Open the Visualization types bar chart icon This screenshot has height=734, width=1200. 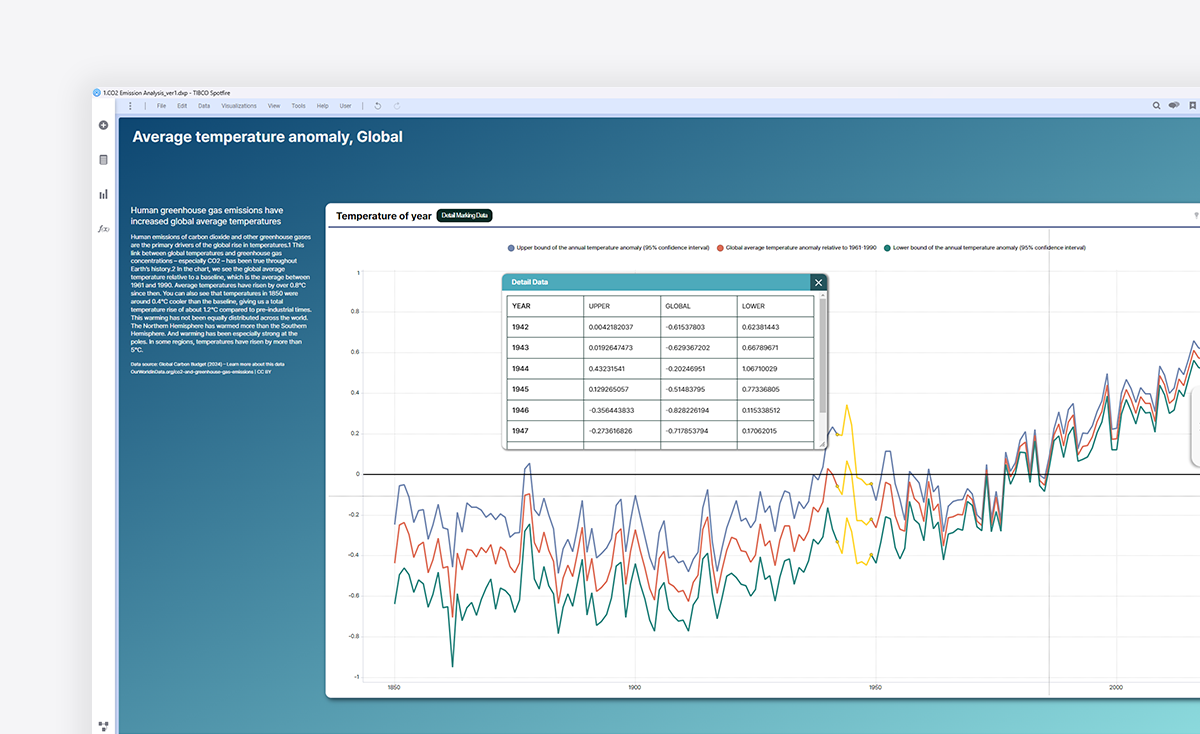[103, 194]
